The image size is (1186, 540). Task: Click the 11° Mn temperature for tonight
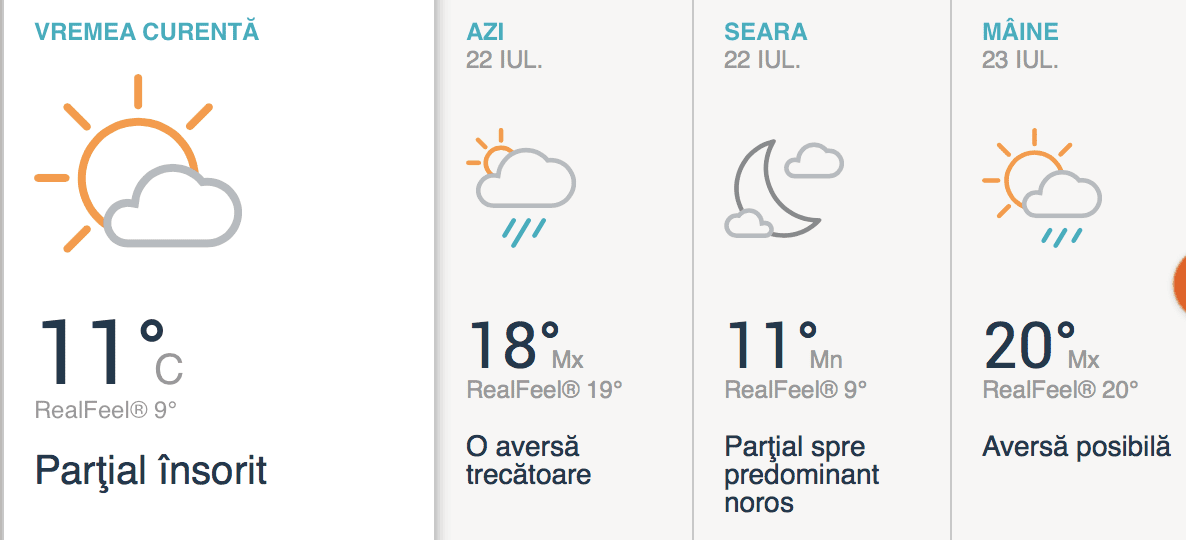click(782, 345)
